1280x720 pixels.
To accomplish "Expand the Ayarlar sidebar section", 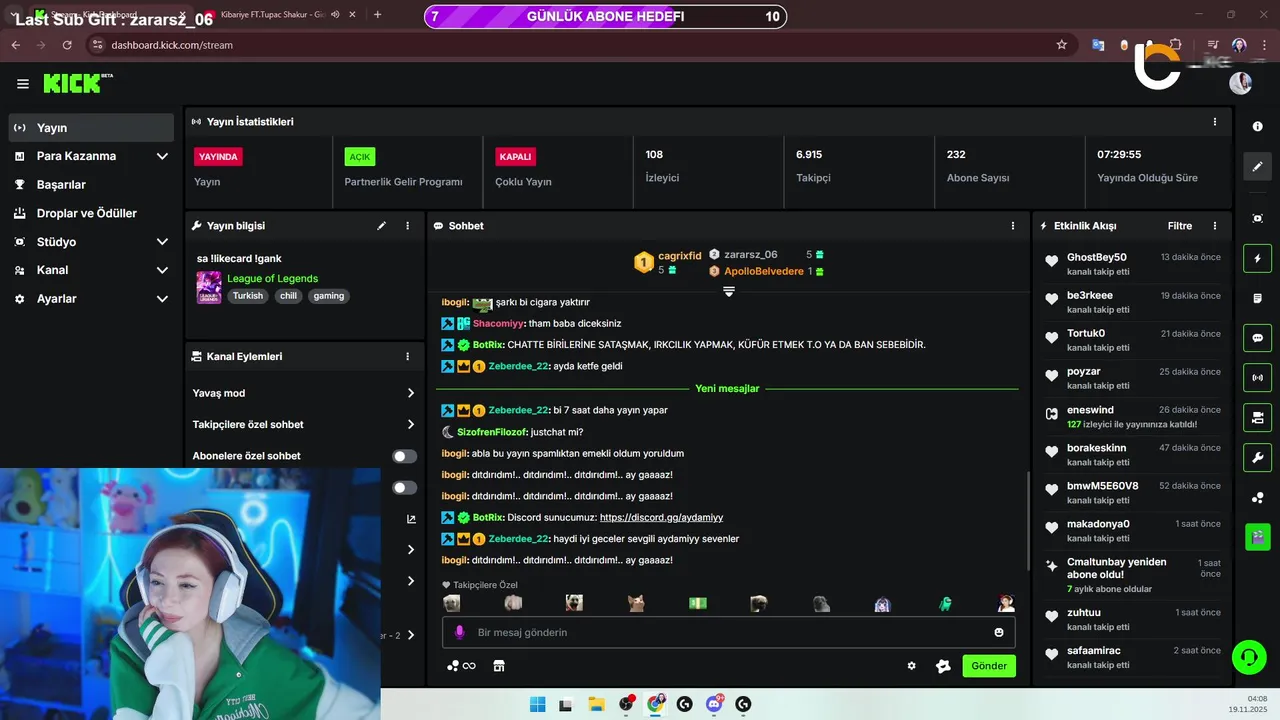I will pyautogui.click(x=162, y=299).
